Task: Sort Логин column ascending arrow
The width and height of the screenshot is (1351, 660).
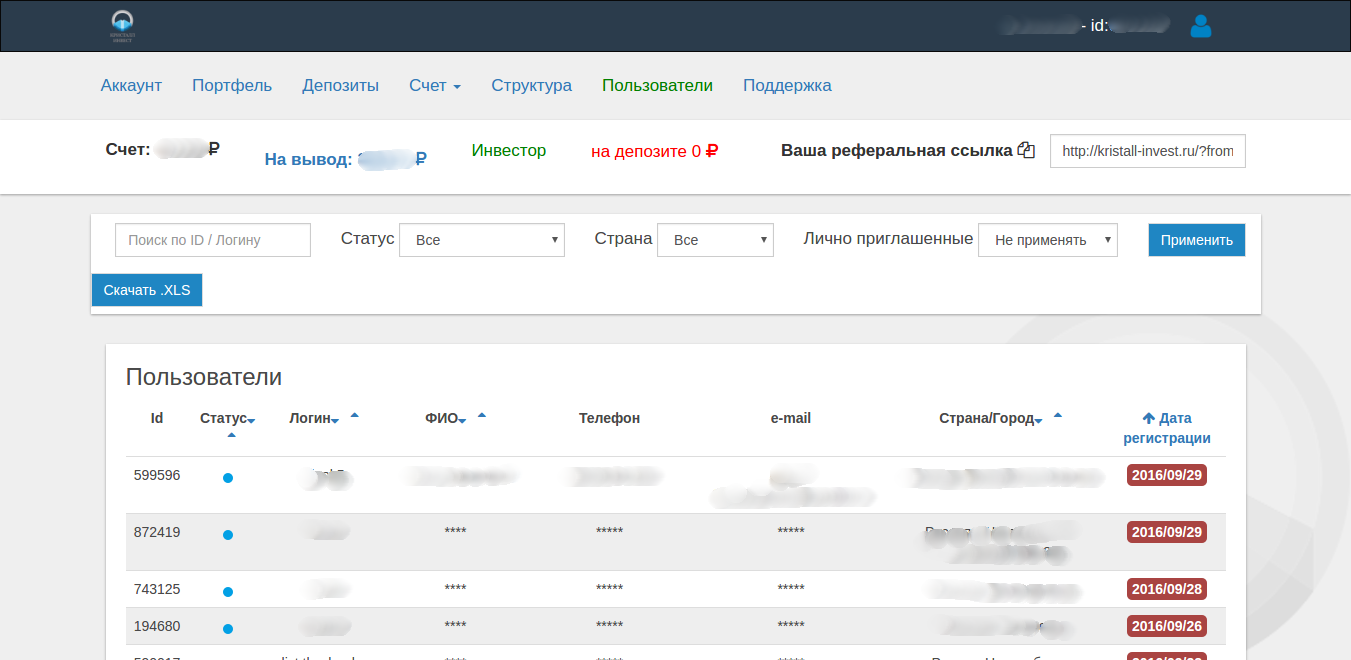Action: pos(354,414)
